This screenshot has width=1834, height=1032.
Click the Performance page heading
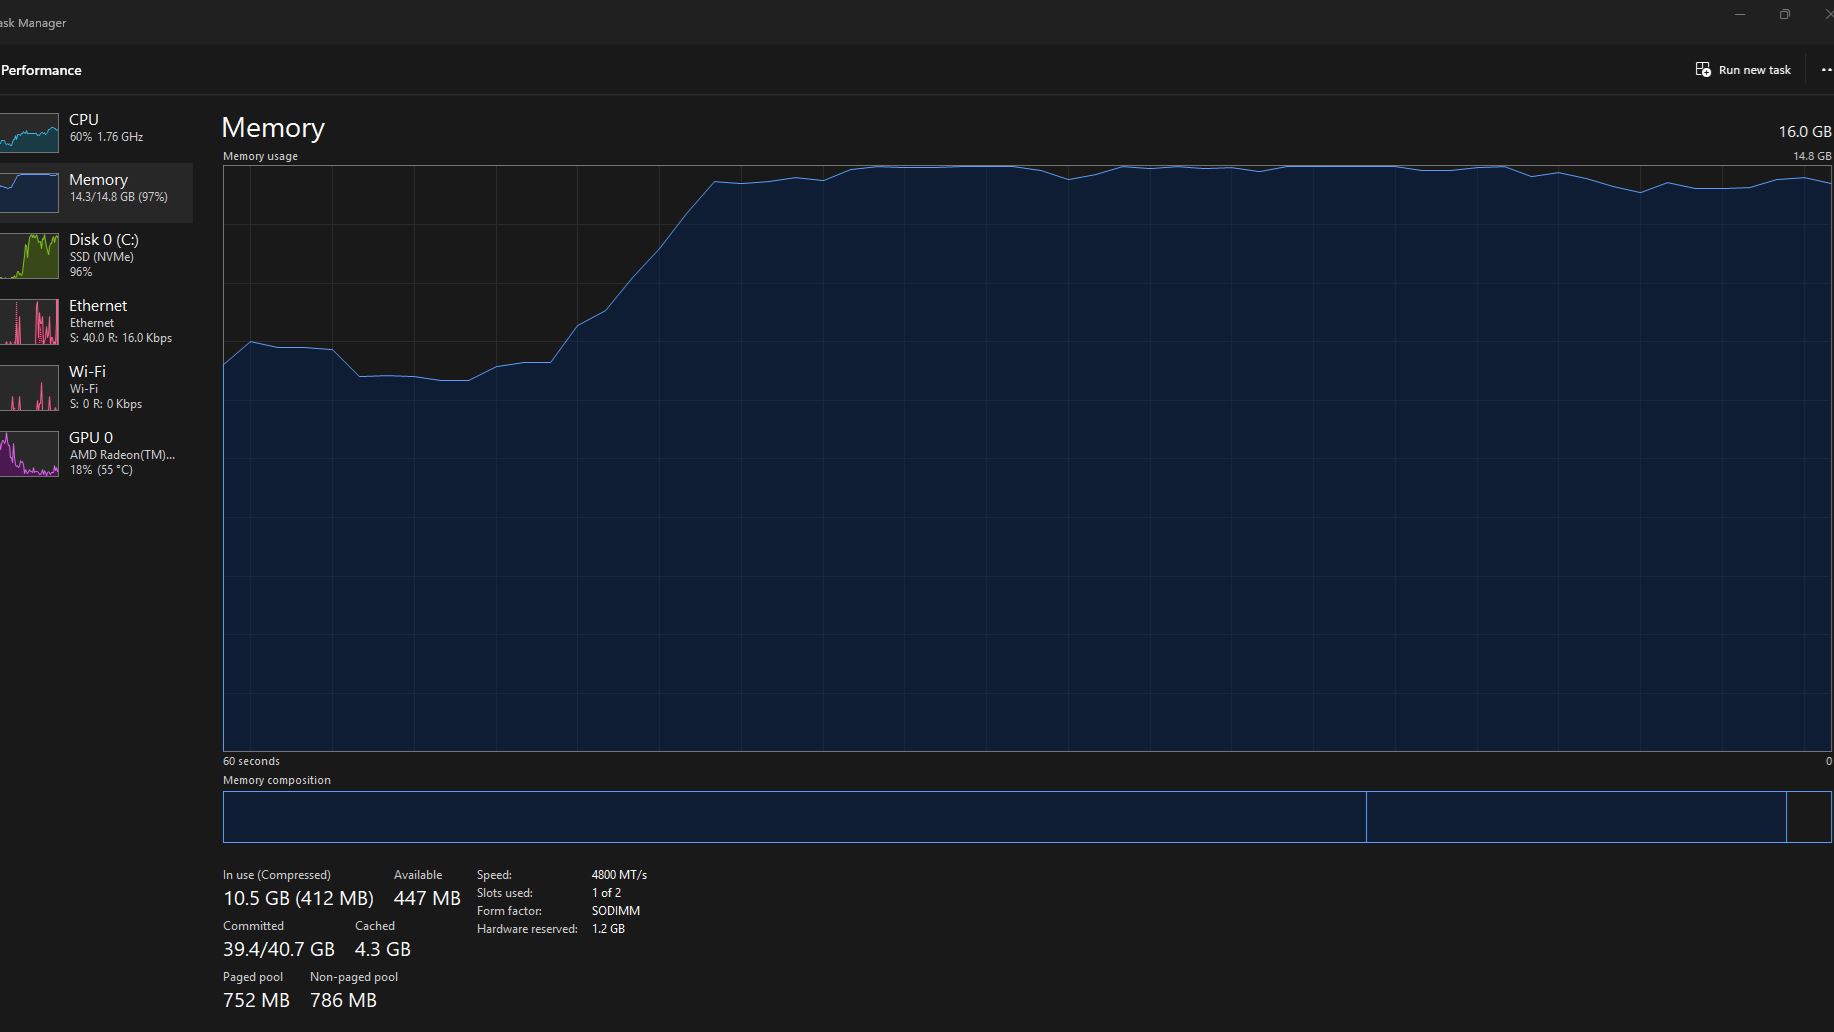click(x=41, y=70)
